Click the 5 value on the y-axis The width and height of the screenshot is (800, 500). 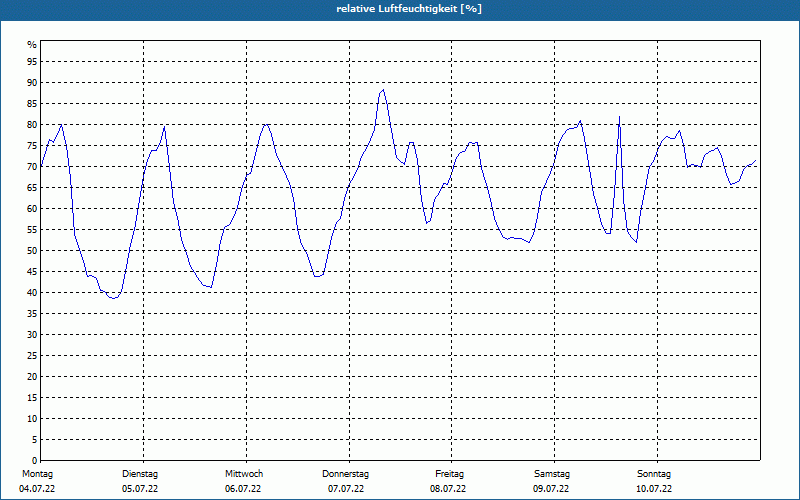pos(34,440)
